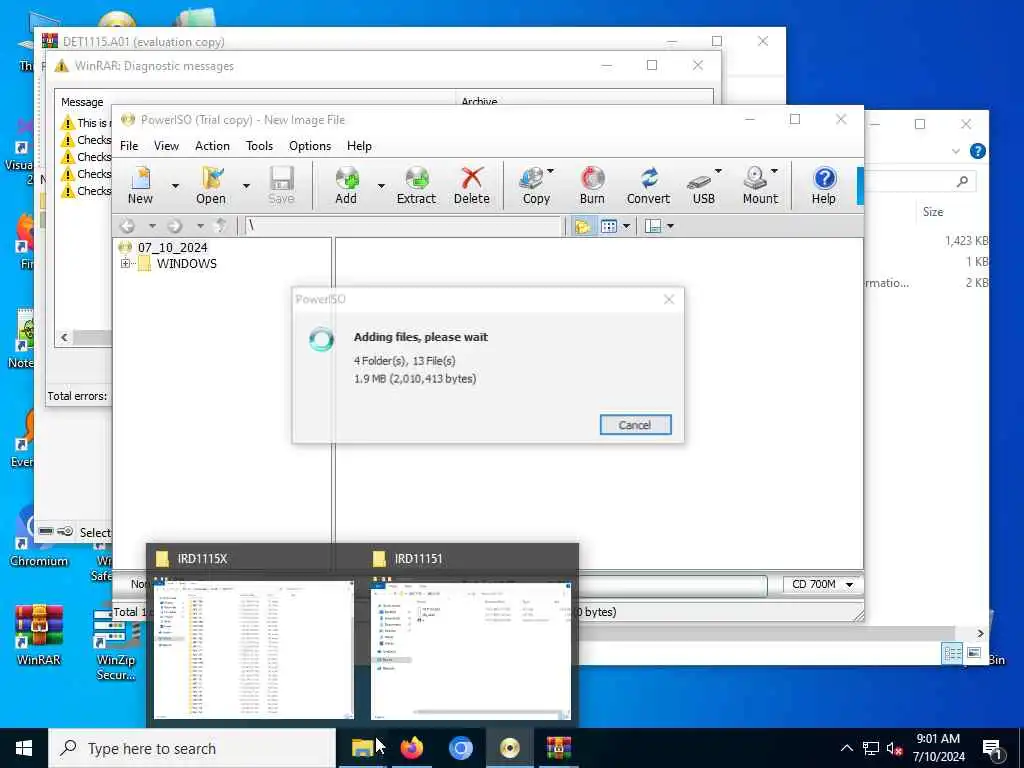Viewport: 1024px width, 768px height.
Task: Show hidden system tray icons chevron
Action: [x=846, y=748]
